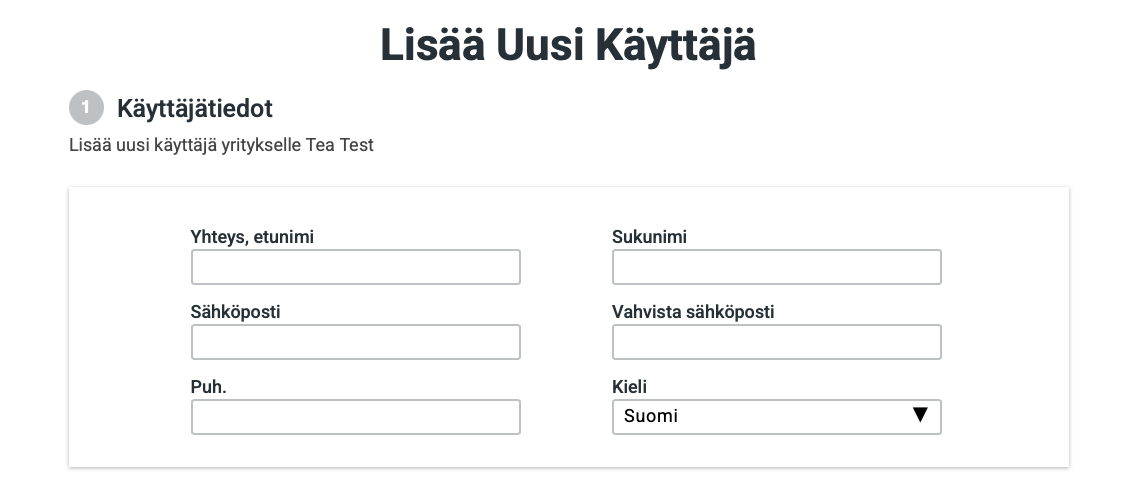This screenshot has width=1132, height=486.
Task: Focus the Vahvista sähköposti field
Action: (x=776, y=342)
